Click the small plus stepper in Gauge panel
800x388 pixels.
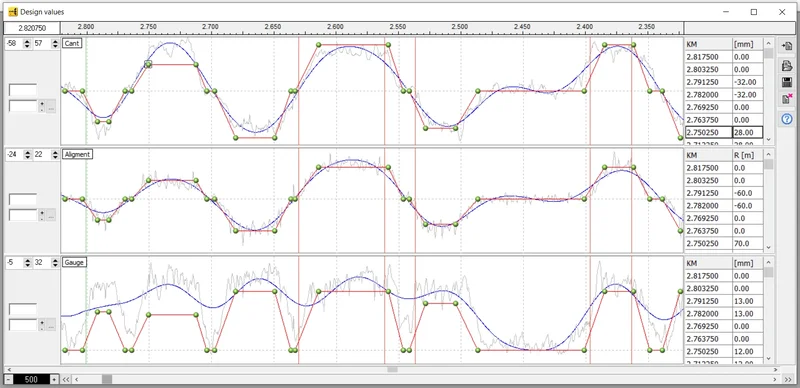[x=42, y=322]
